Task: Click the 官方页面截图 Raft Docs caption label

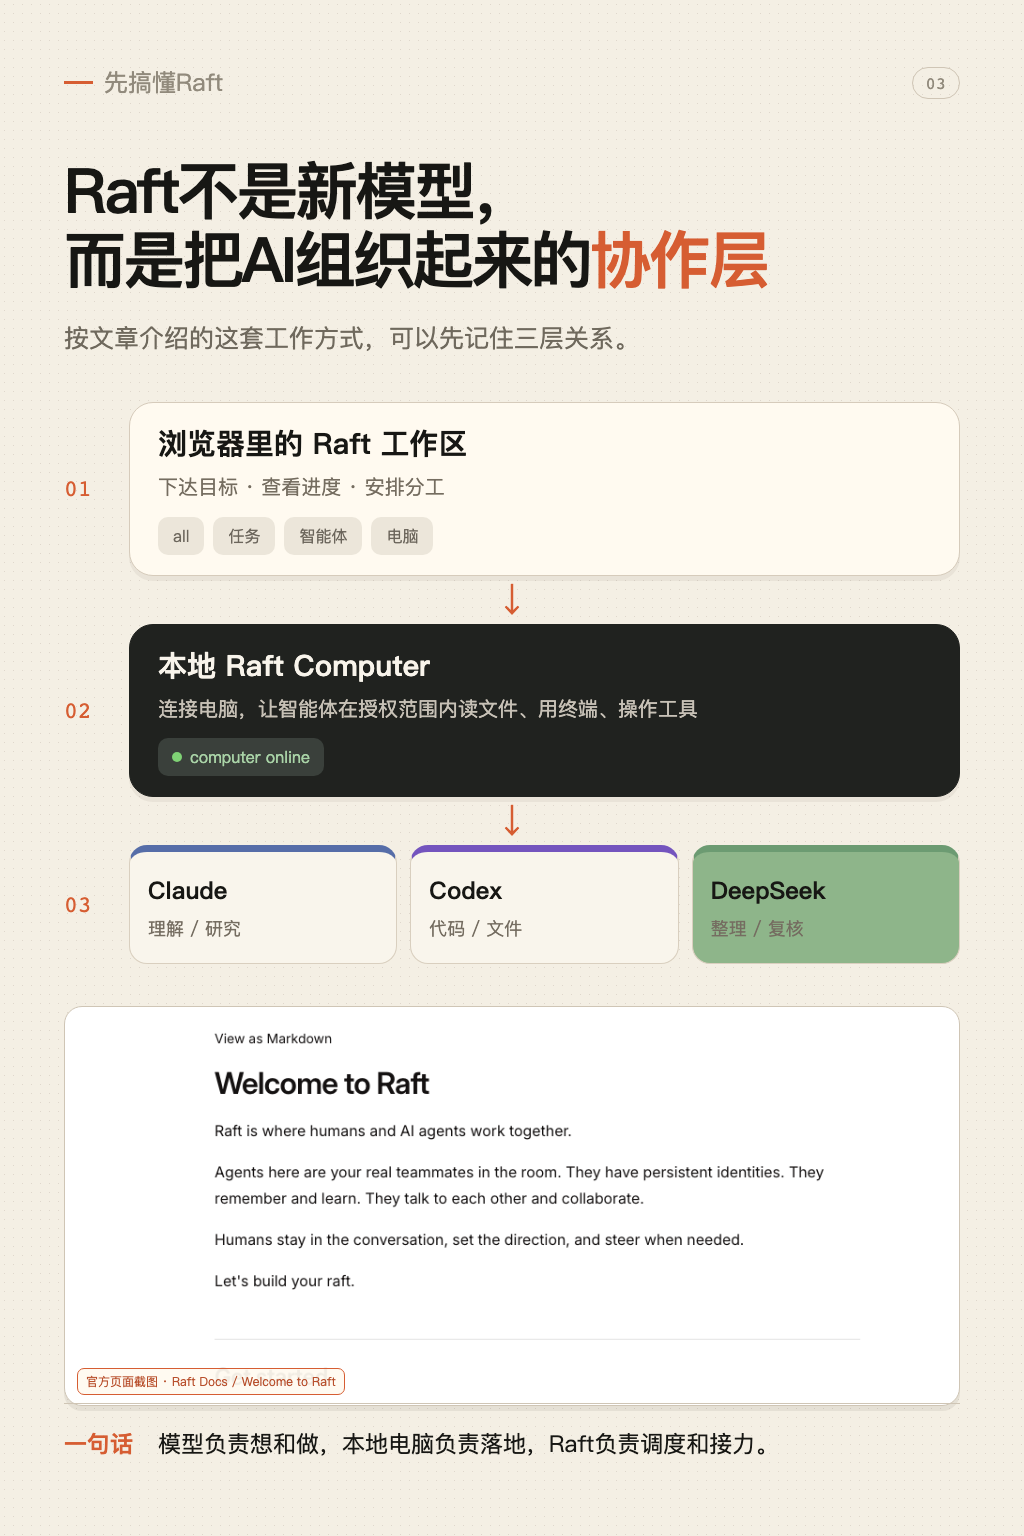Action: tap(211, 1381)
